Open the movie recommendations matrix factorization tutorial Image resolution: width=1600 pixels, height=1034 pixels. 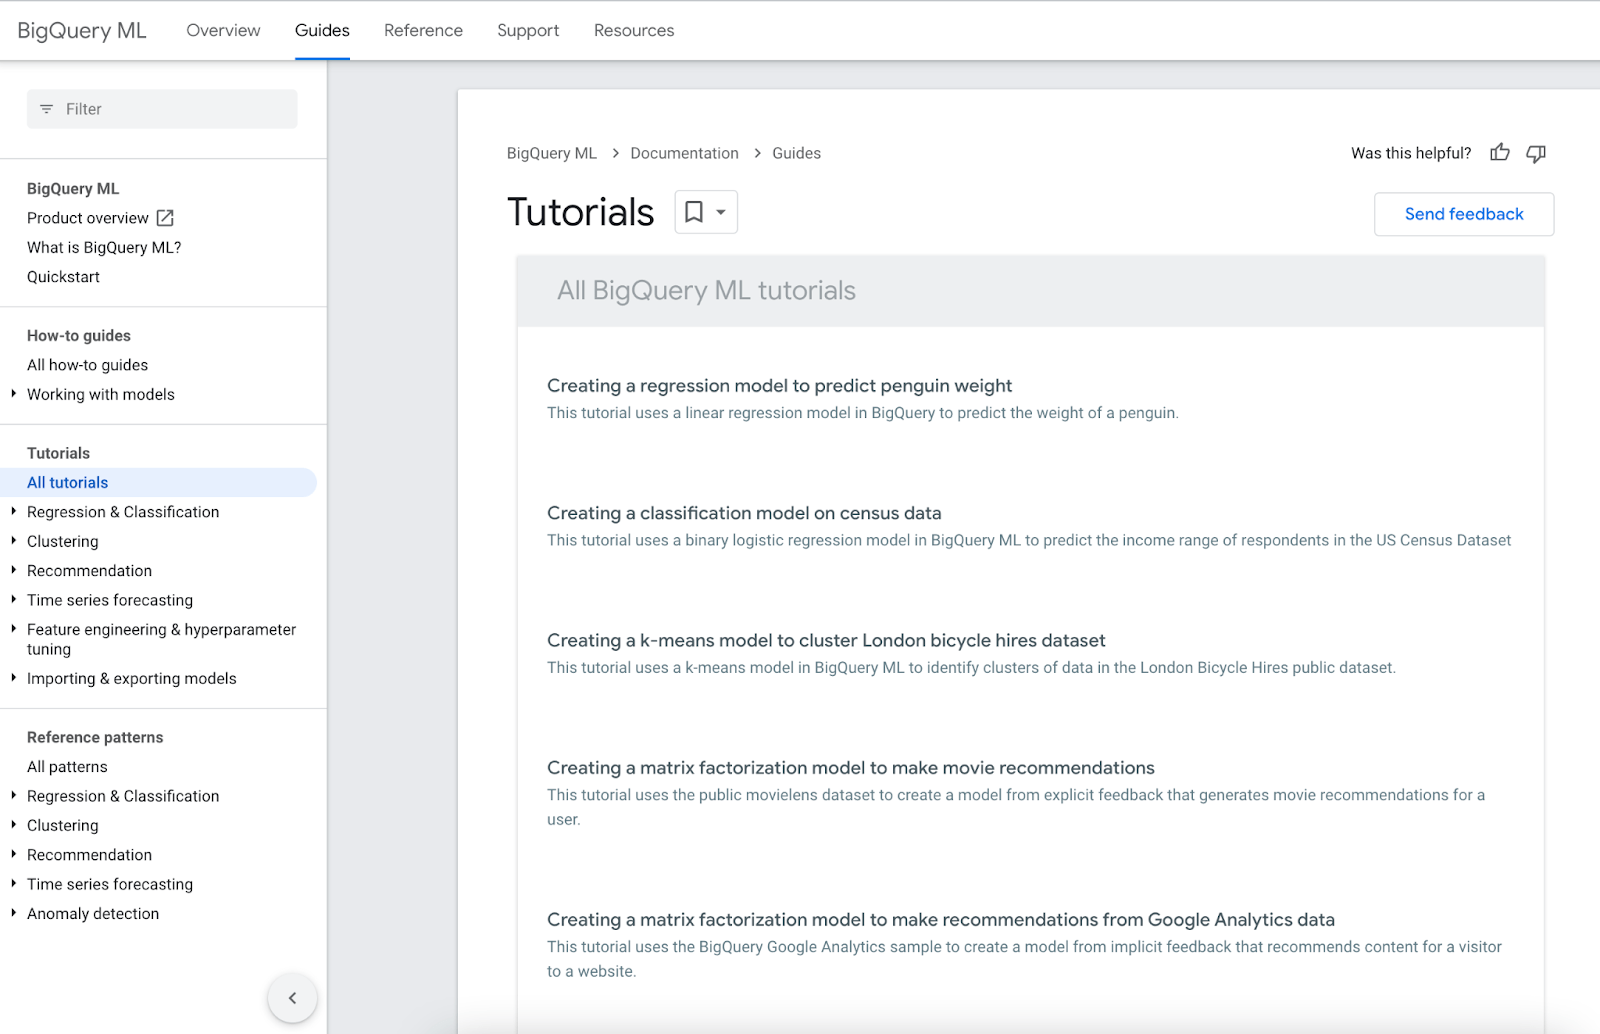coord(850,768)
